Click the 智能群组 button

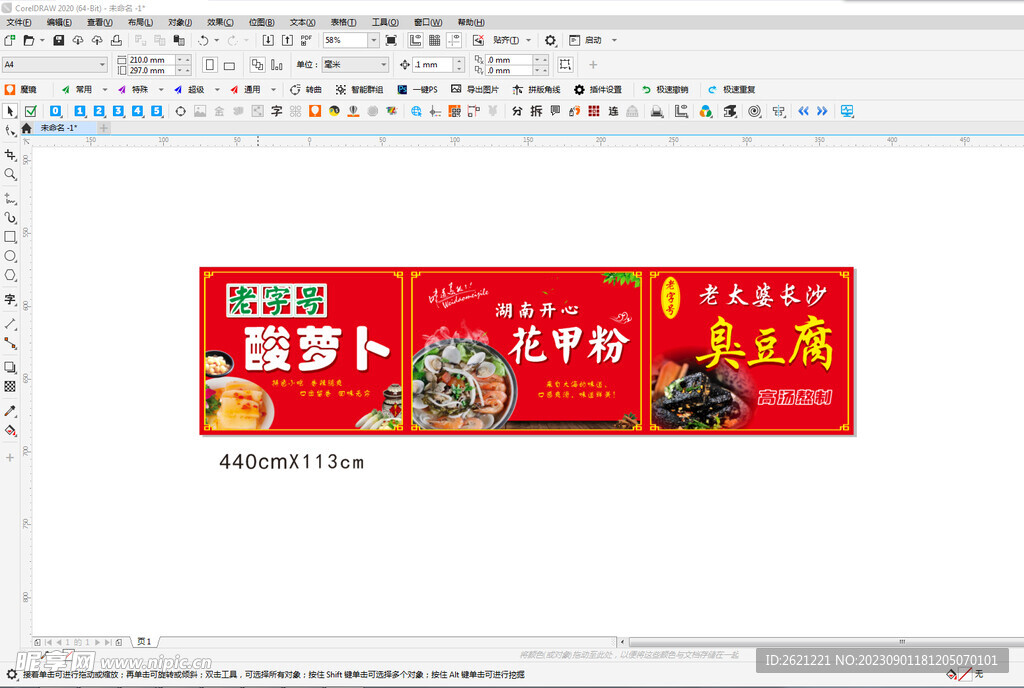coord(359,89)
